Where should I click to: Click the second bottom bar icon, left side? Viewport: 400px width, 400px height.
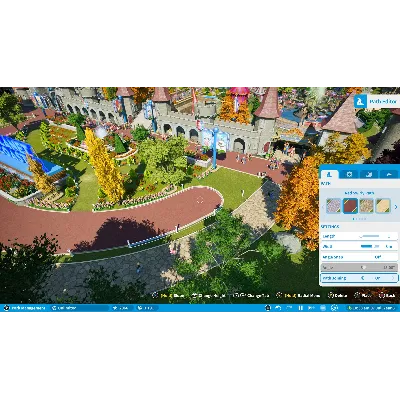54,308
